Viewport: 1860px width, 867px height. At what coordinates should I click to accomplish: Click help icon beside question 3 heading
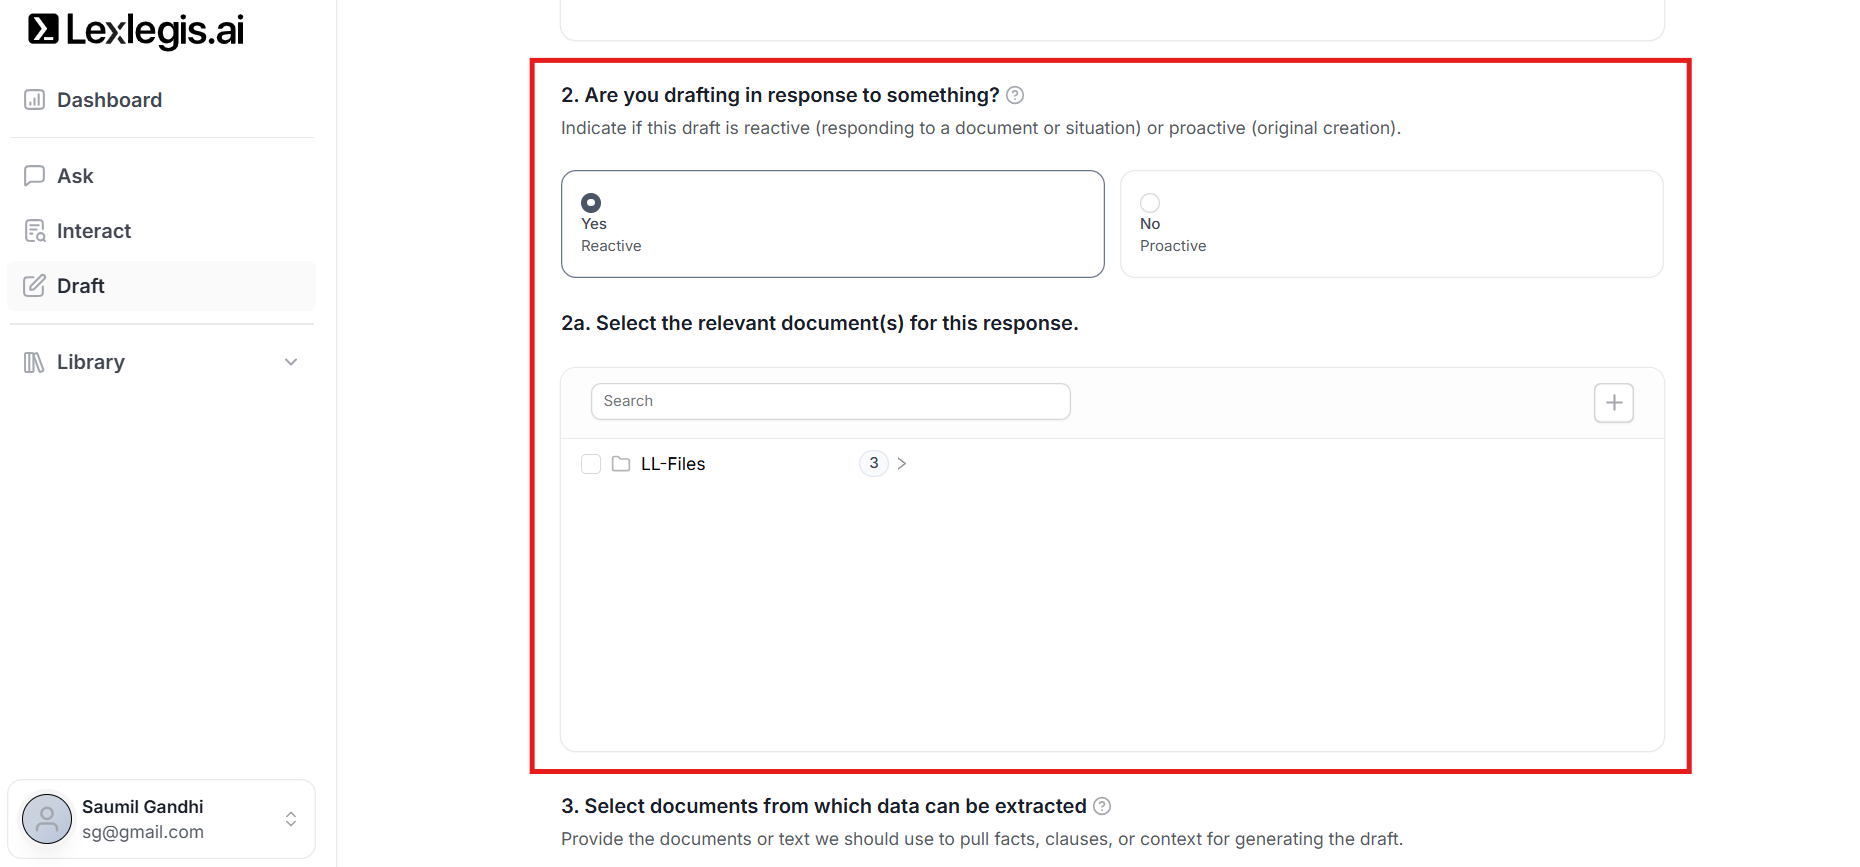click(1102, 806)
